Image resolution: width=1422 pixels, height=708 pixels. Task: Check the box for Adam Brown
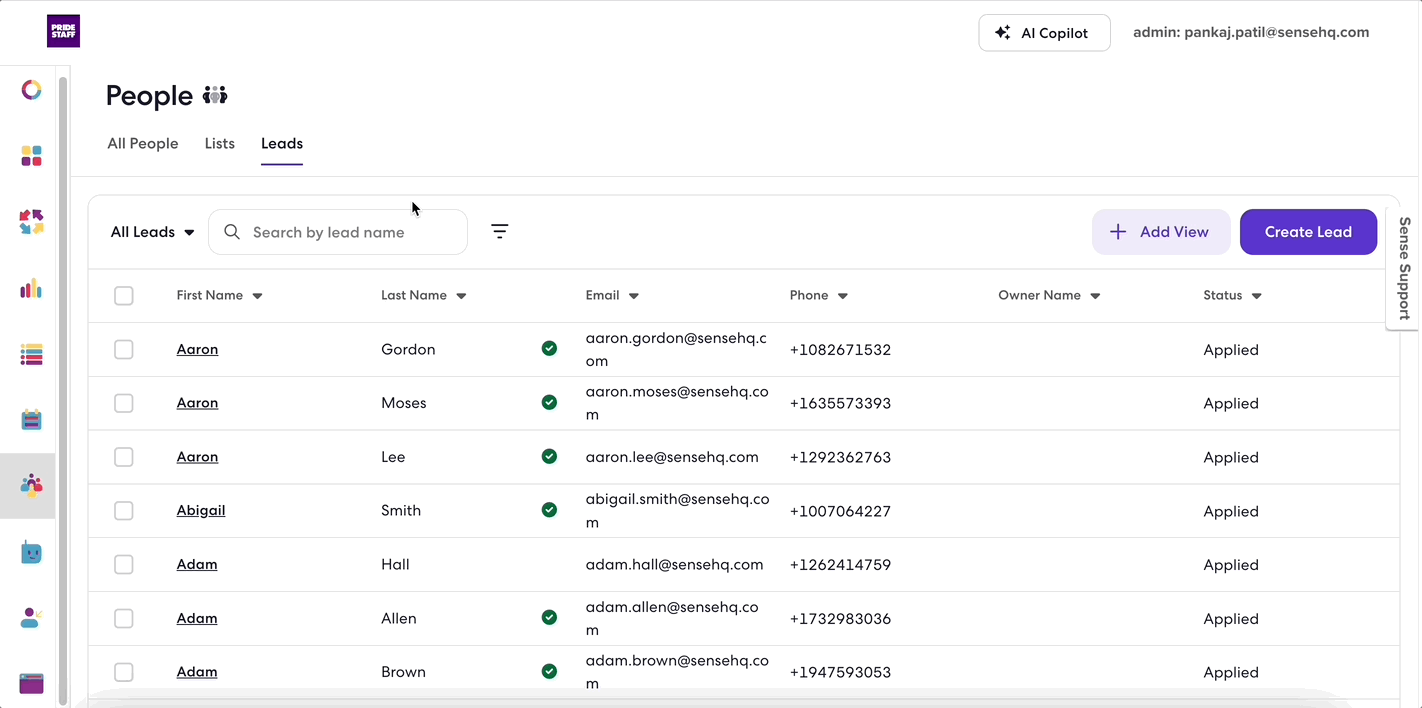point(124,672)
